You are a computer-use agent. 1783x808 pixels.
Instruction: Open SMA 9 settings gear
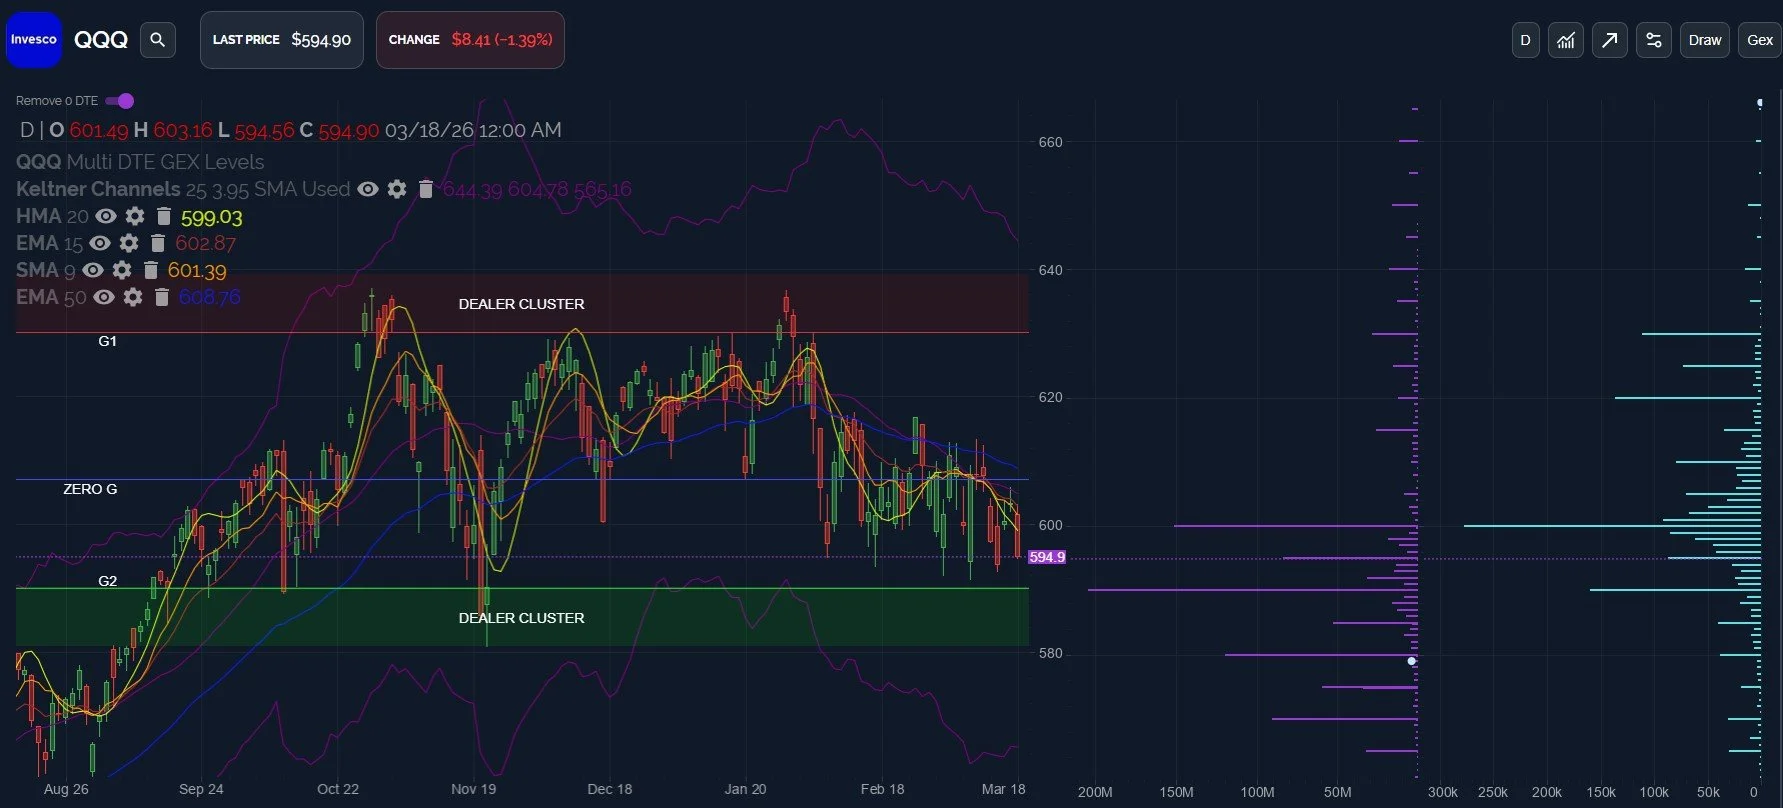pos(122,270)
